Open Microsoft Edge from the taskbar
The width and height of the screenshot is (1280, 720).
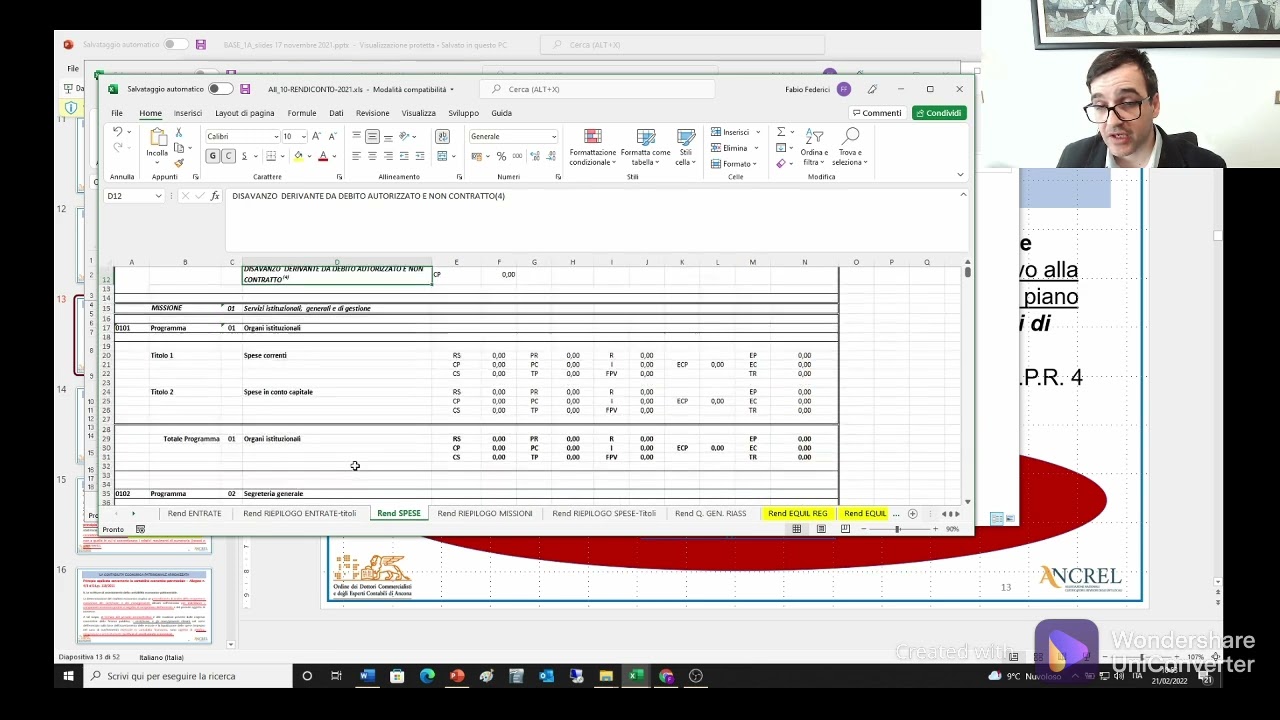pos(427,676)
